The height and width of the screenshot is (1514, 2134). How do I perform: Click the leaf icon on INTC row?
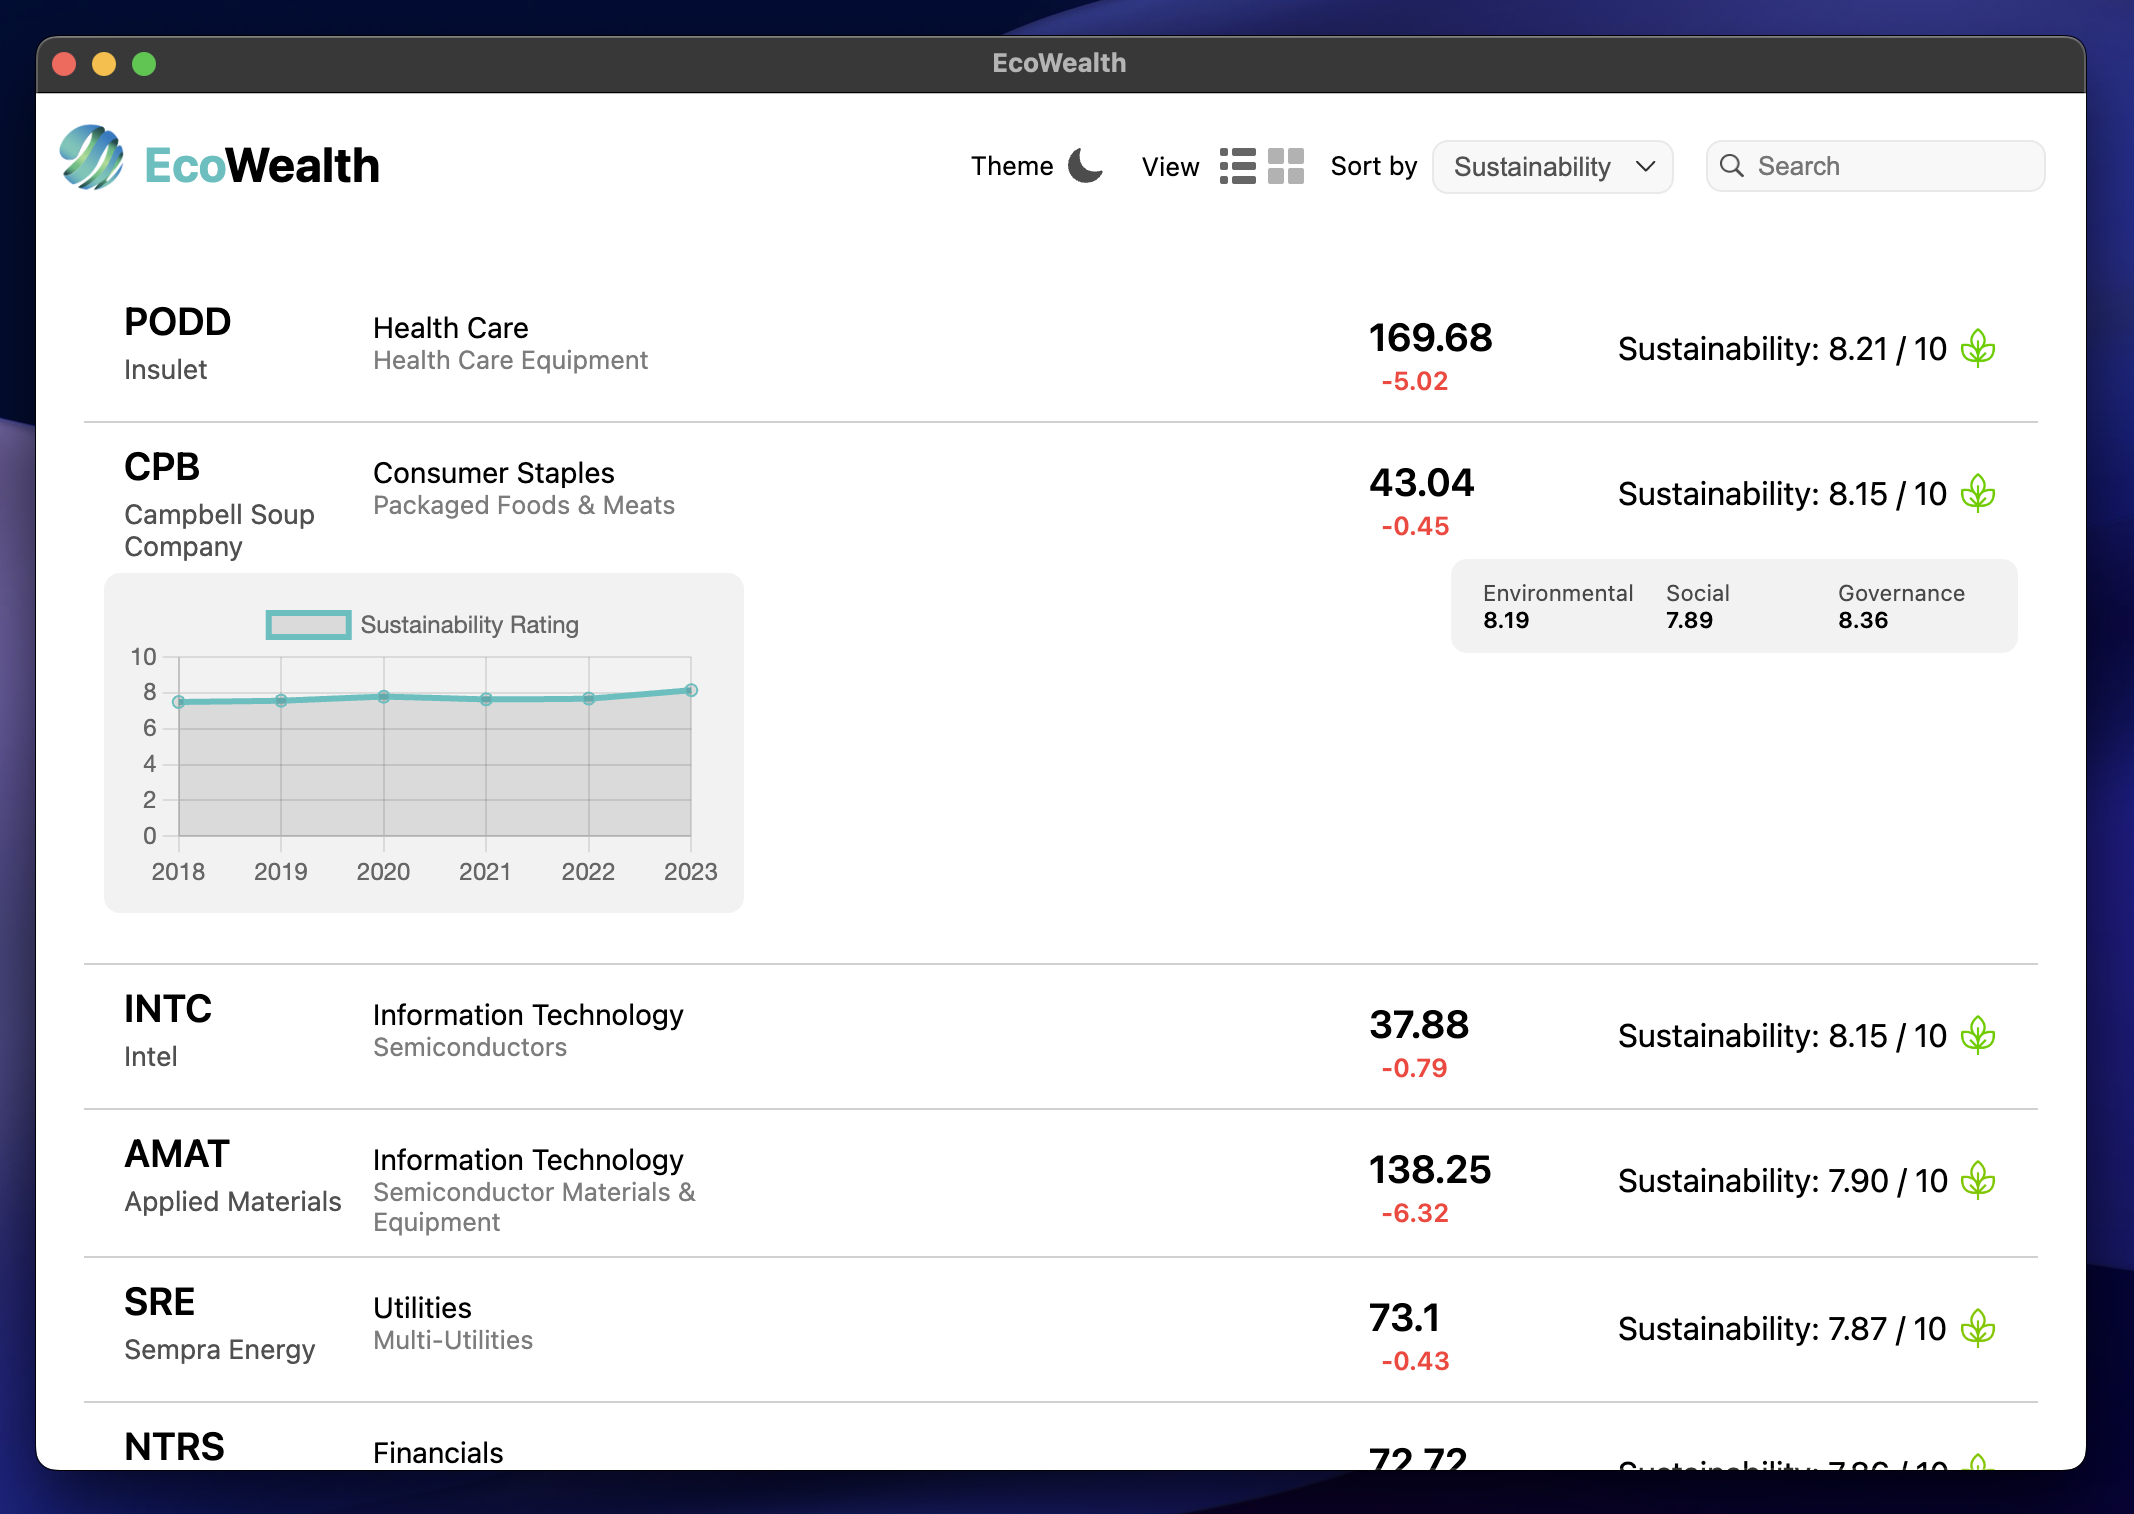1977,1035
